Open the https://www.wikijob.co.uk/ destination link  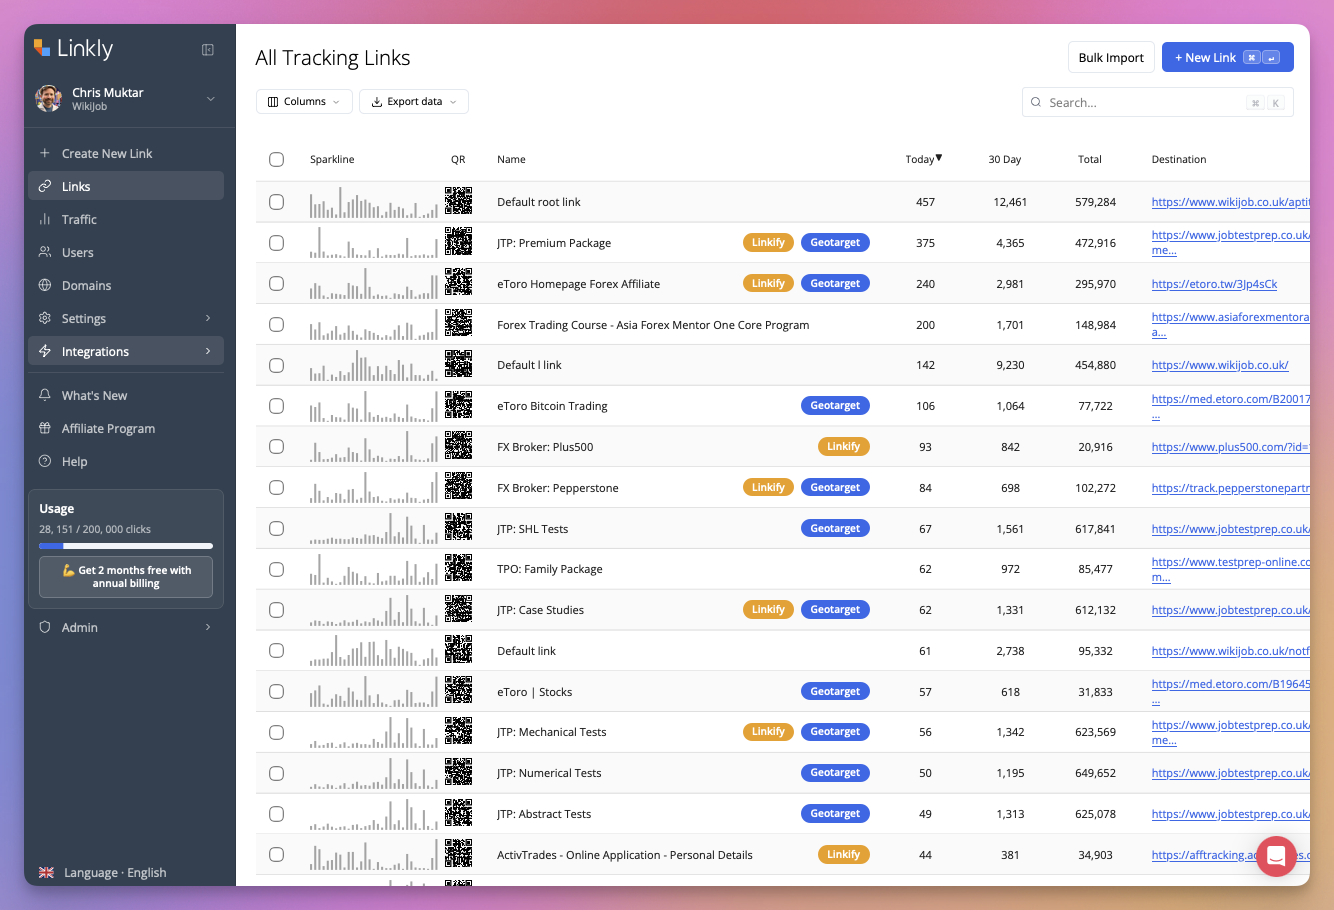click(x=1220, y=365)
